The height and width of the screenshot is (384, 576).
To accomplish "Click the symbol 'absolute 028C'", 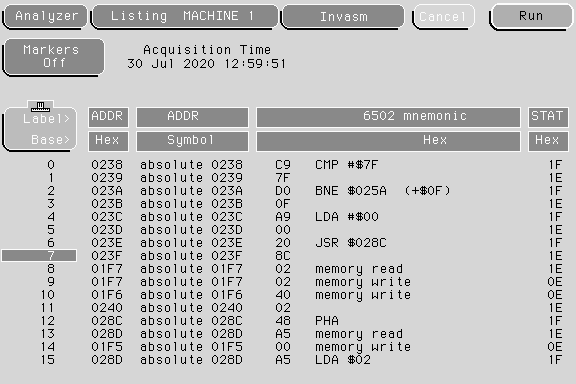I will pyautogui.click(x=191, y=321).
